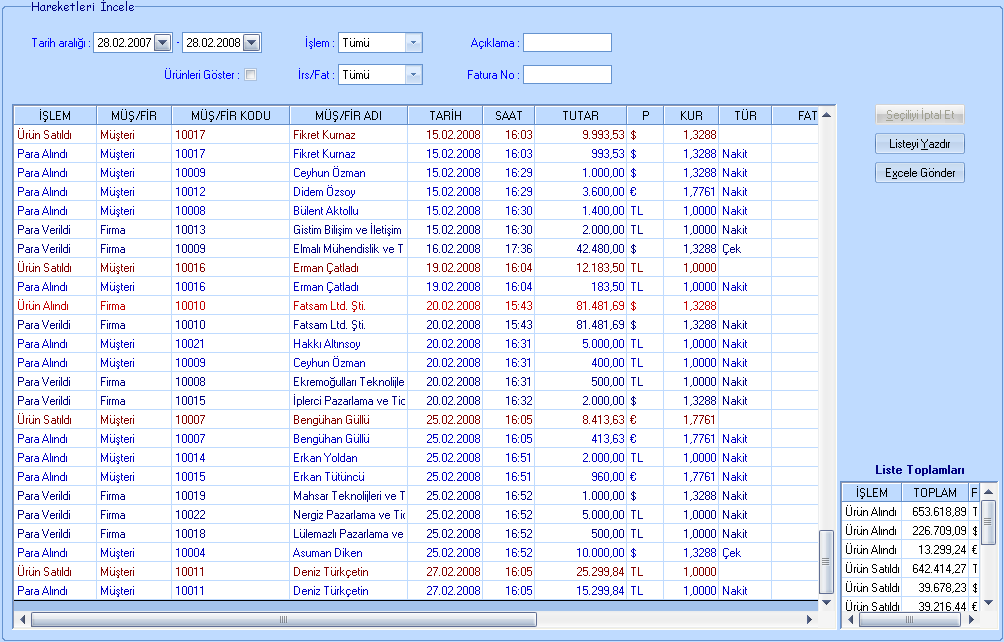Viewport: 1004px width, 642px height.
Task: Toggle the Ürünleri Göster checkbox
Action: (251, 75)
